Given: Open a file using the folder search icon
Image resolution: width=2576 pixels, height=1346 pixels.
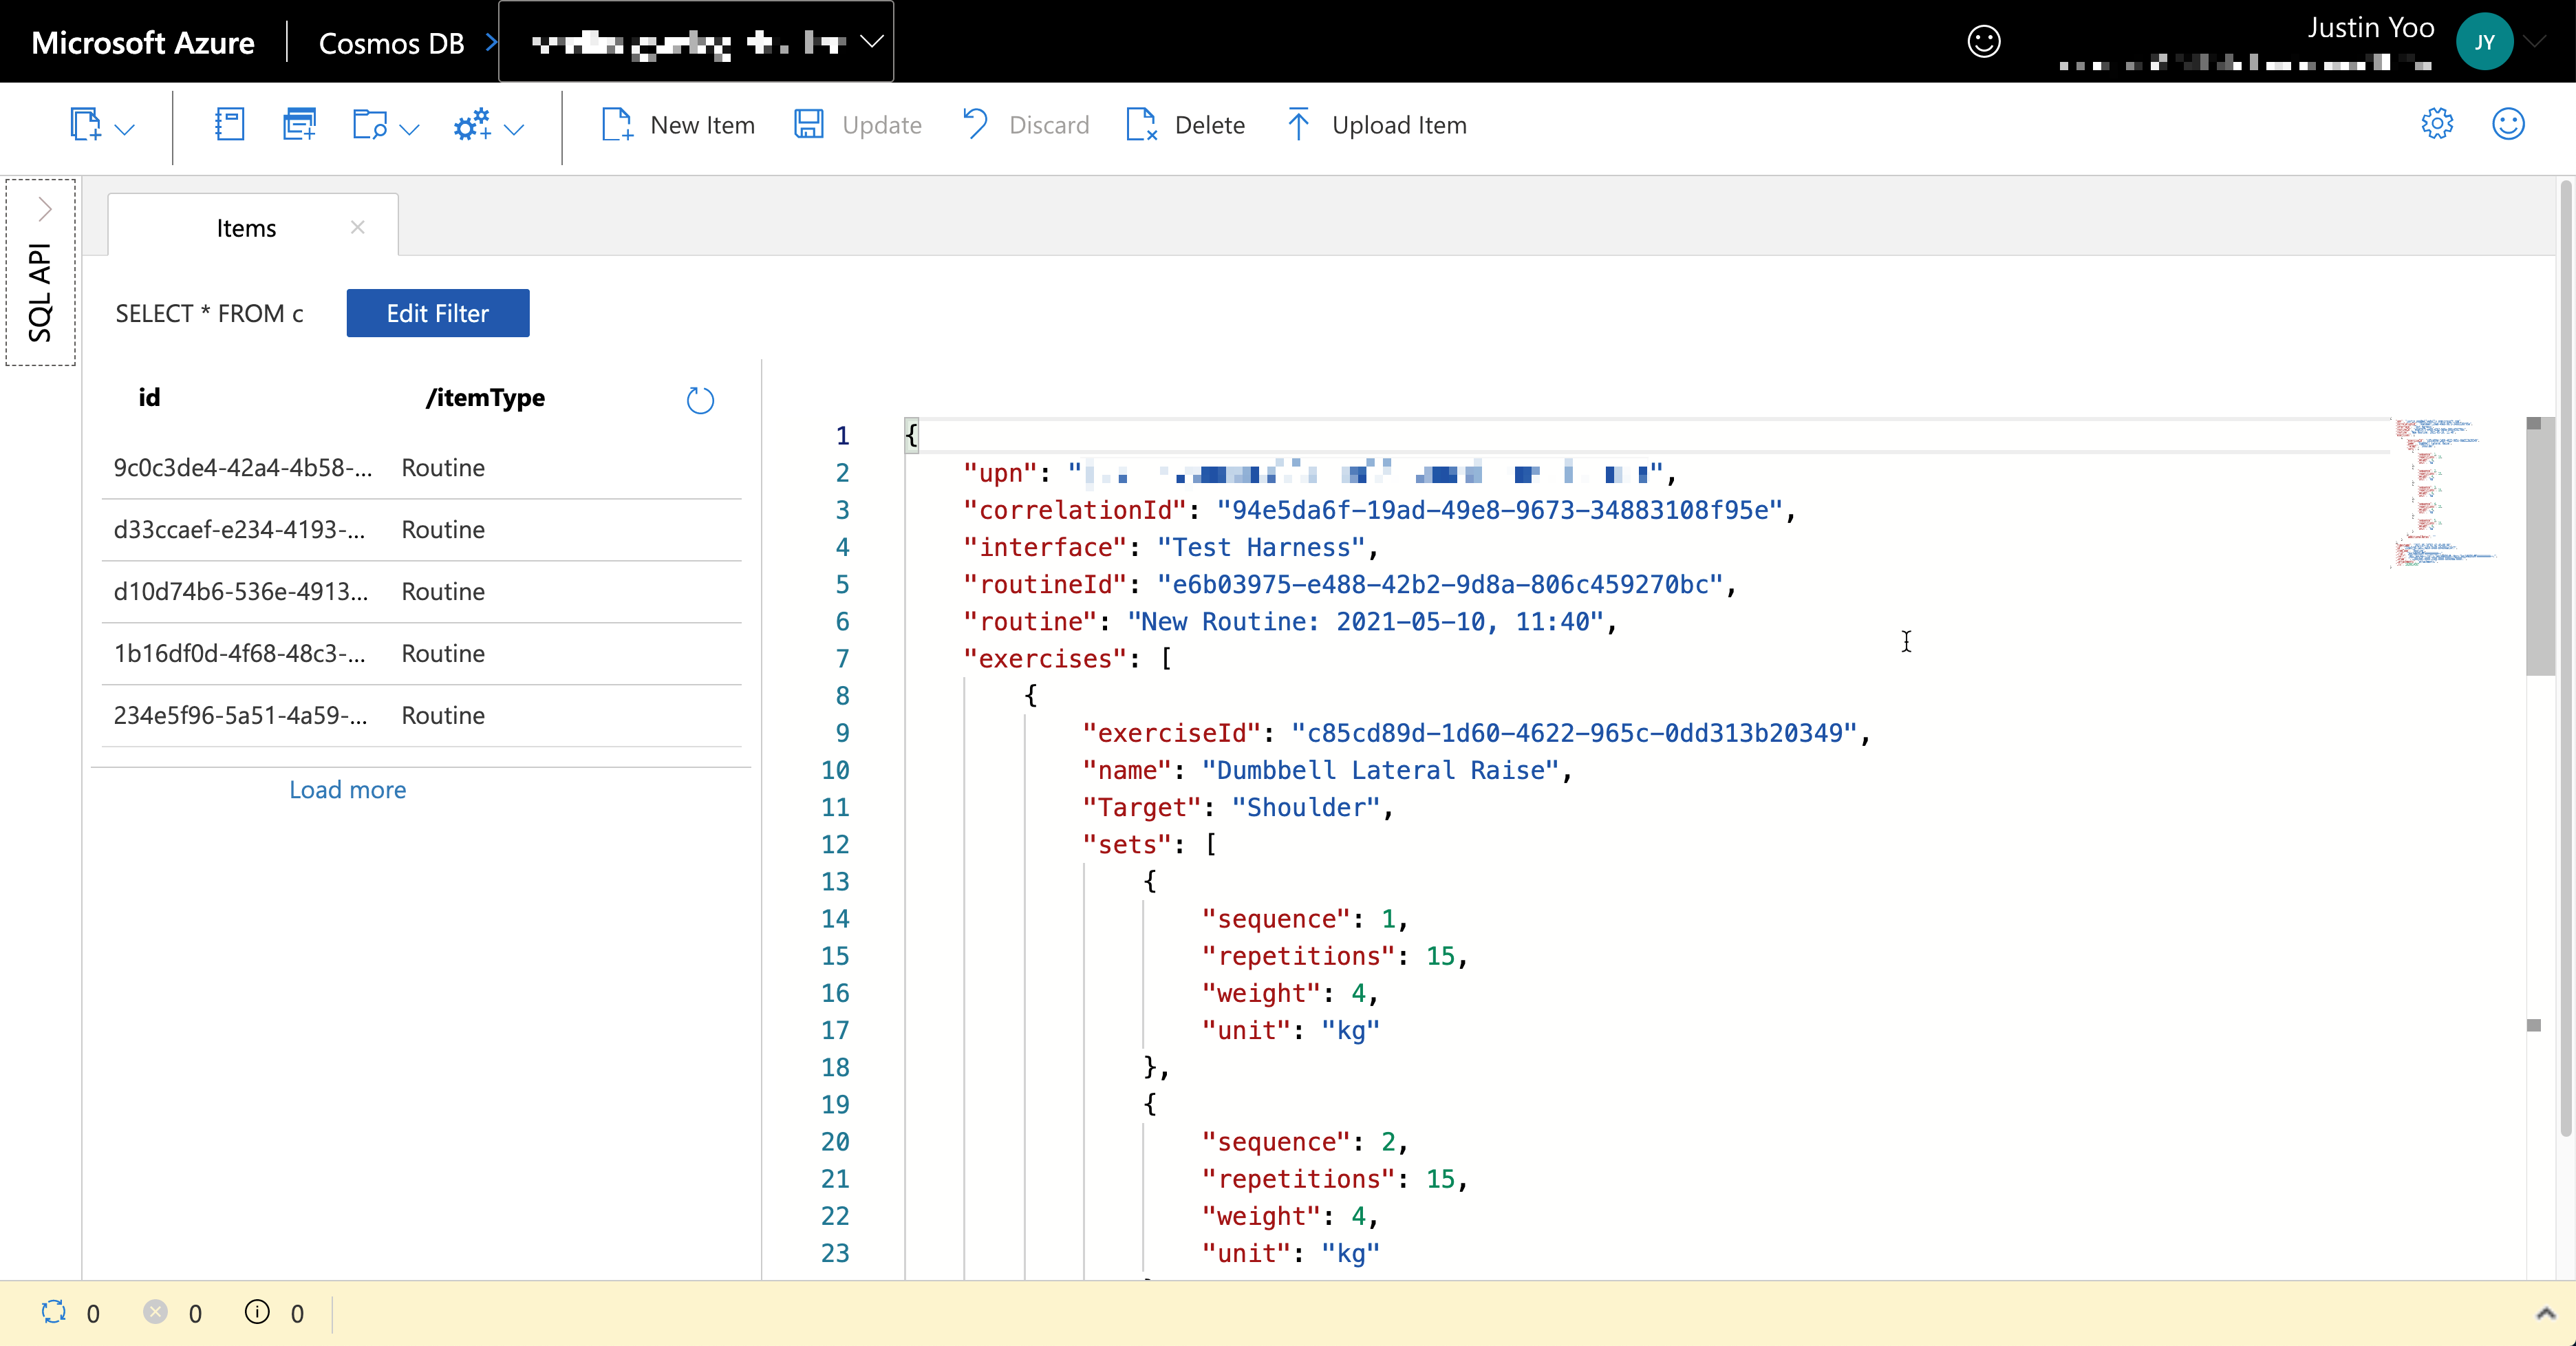Looking at the screenshot, I should click(371, 126).
